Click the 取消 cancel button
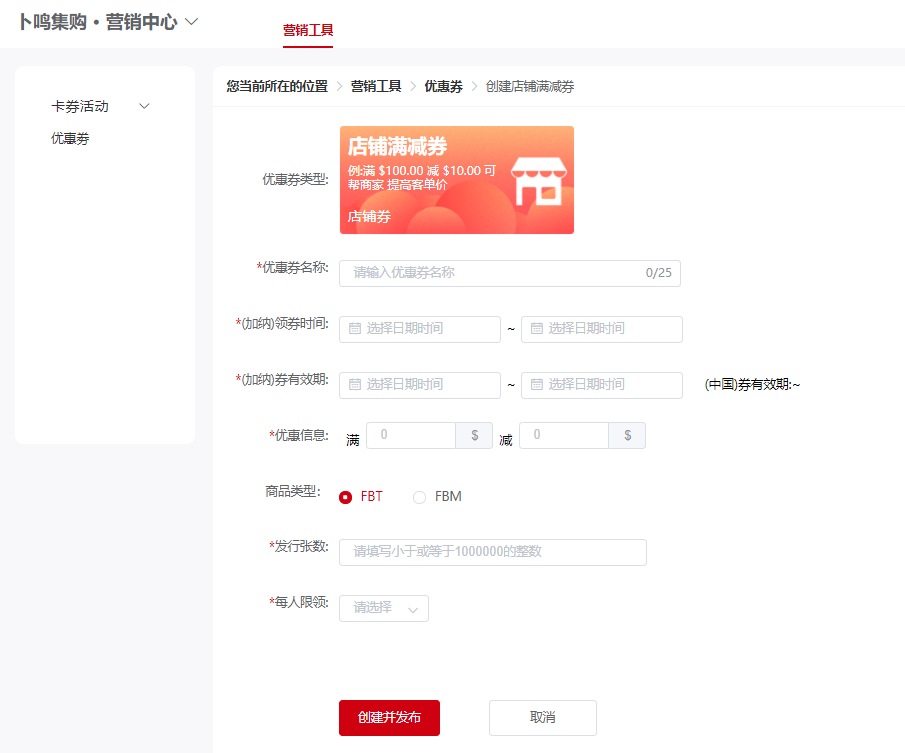Viewport: 905px width, 753px height. [542, 717]
